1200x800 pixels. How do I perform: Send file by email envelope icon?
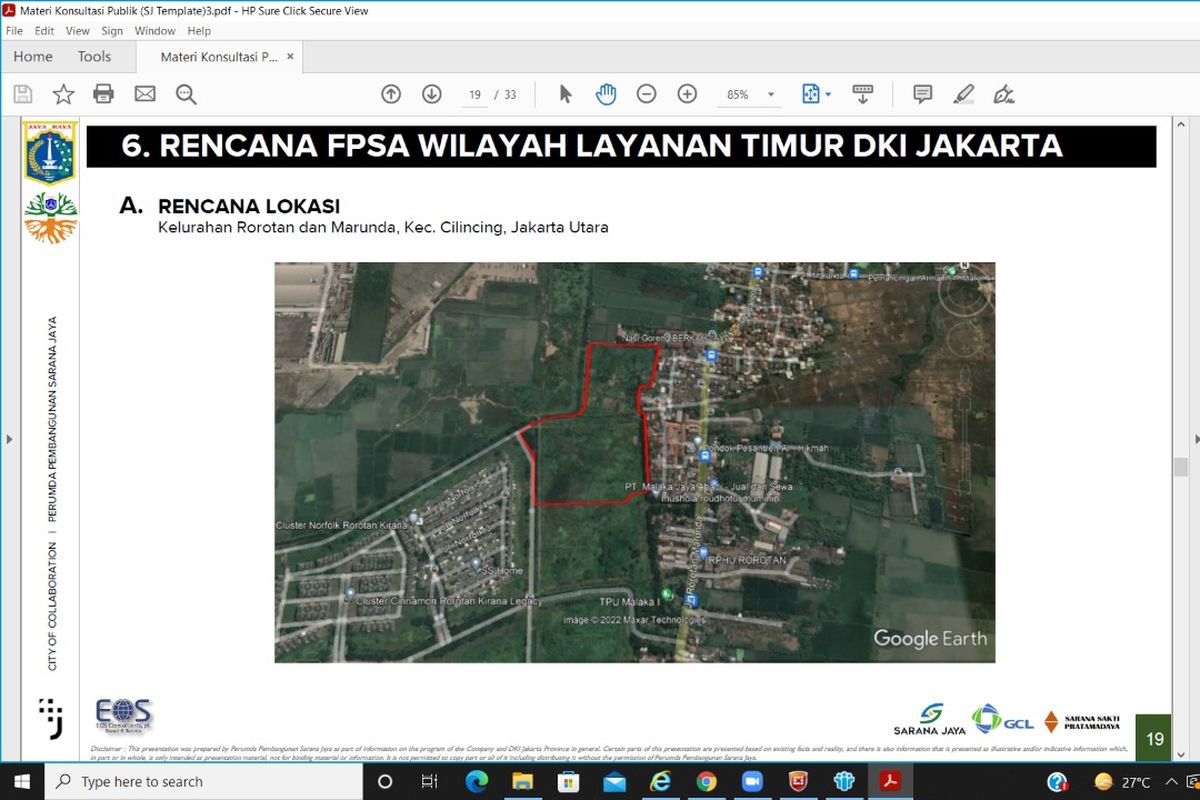click(x=145, y=94)
